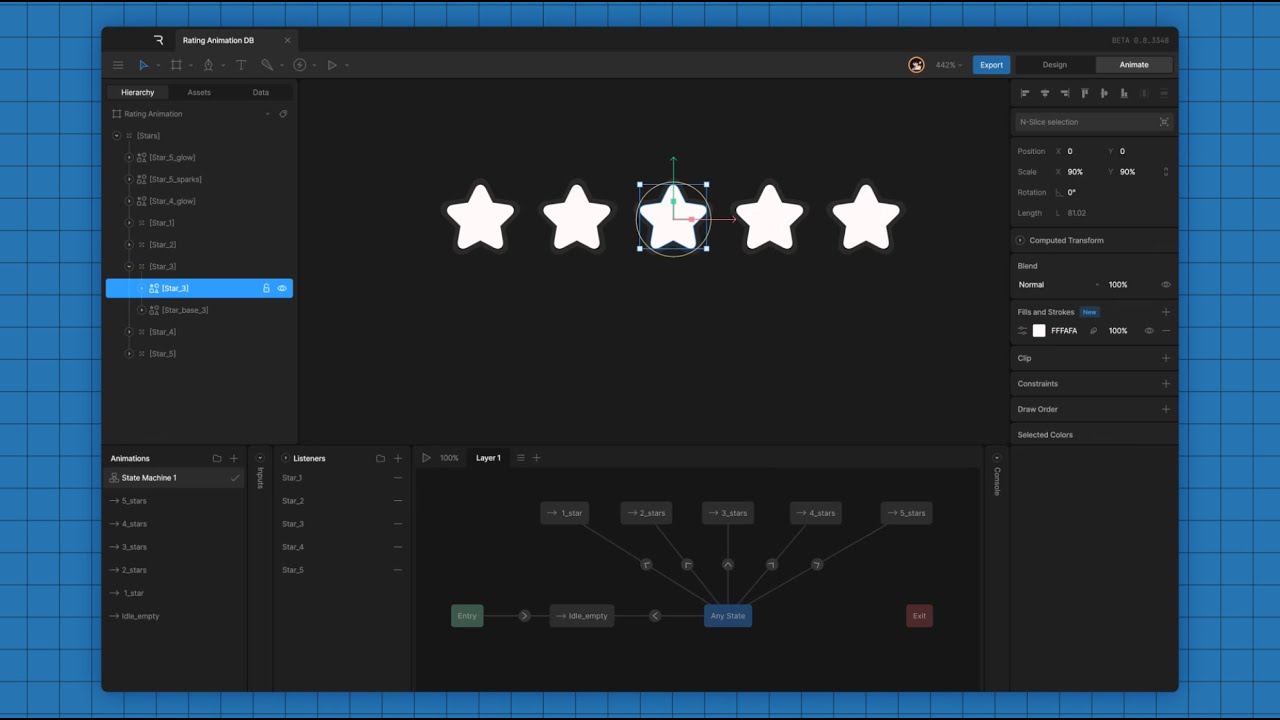The height and width of the screenshot is (720, 1280).
Task: Add a new listener with plus icon
Action: click(x=398, y=458)
